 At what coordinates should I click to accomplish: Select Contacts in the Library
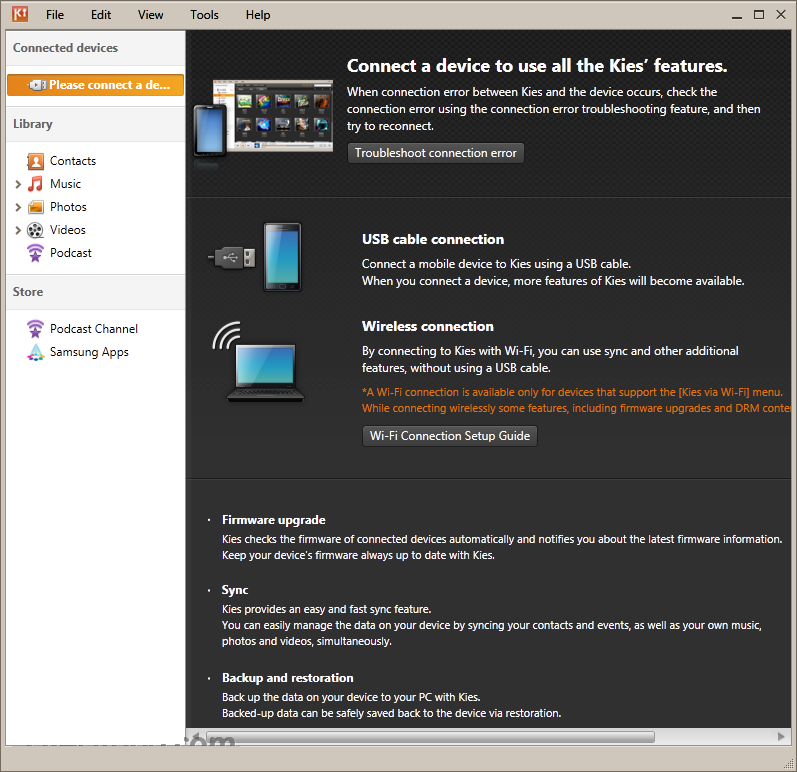73,161
